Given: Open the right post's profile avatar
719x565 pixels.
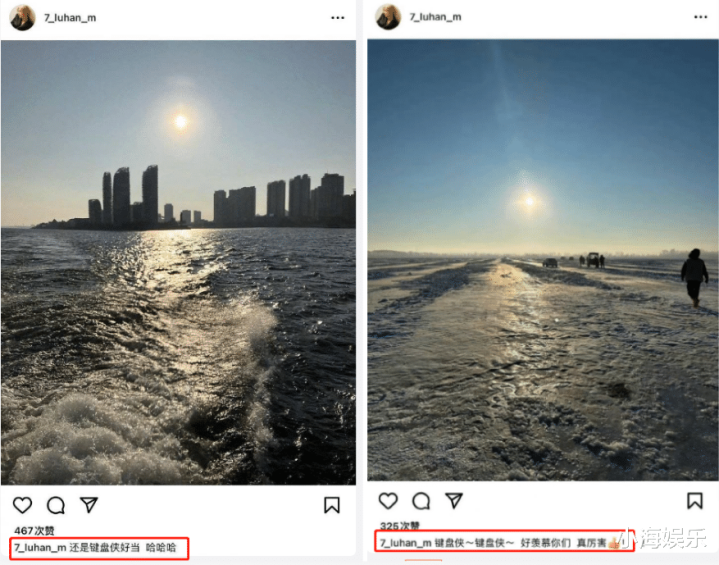Looking at the screenshot, I should [x=388, y=17].
